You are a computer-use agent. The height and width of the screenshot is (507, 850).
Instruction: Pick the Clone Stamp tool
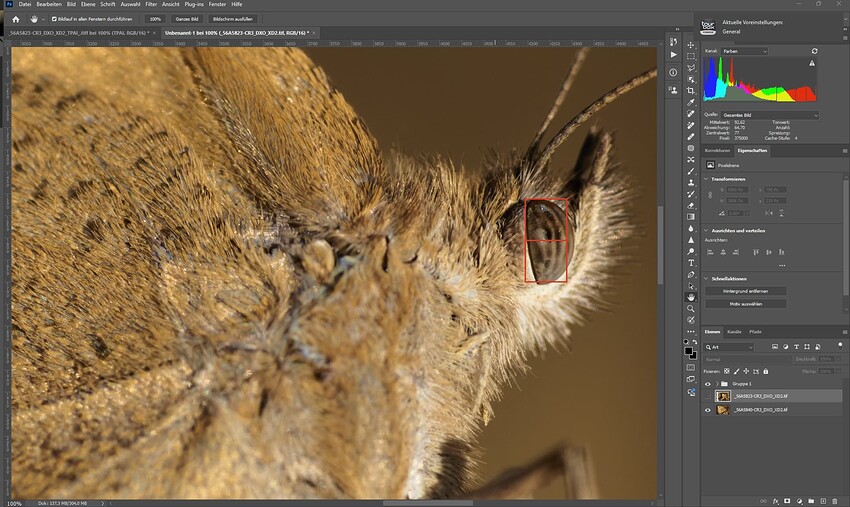coord(691,183)
